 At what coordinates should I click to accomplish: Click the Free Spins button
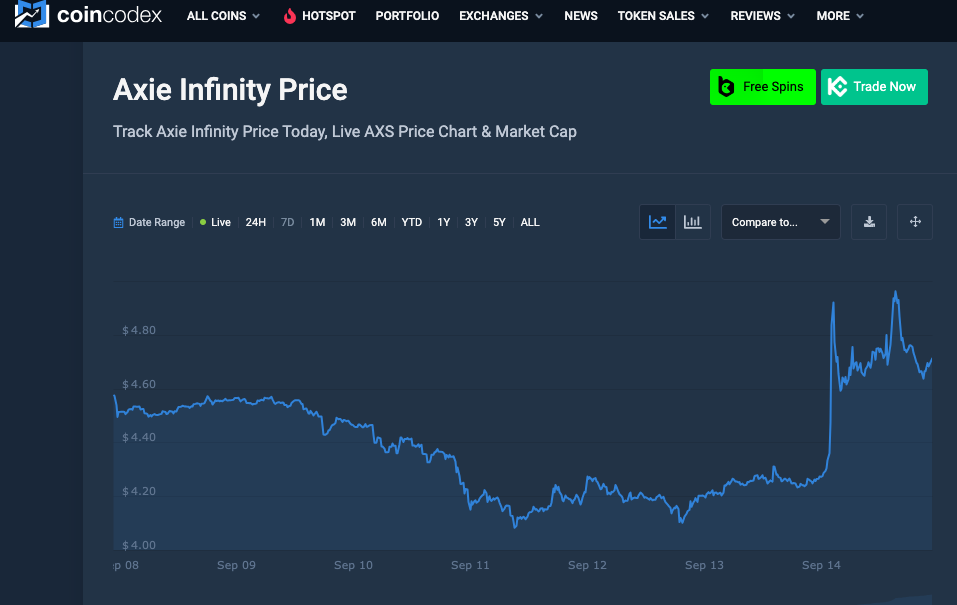763,87
